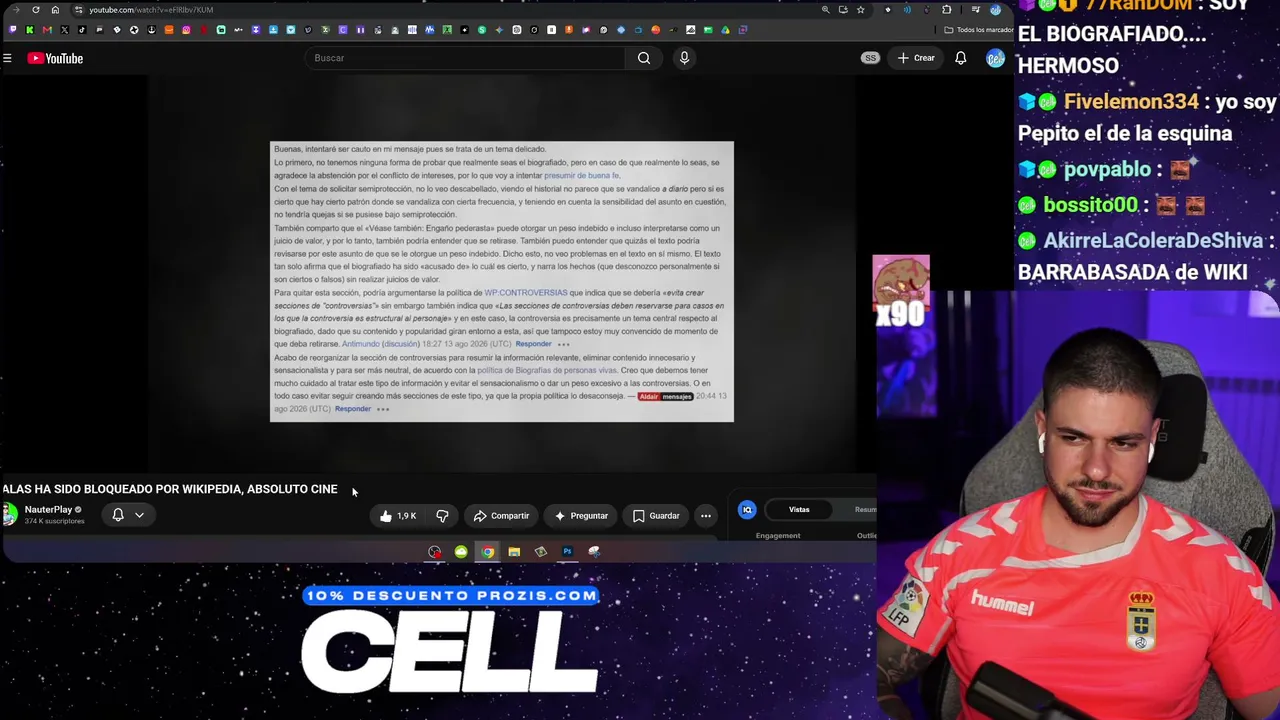Start voice search with the microphone
This screenshot has height=720, width=1280.
[684, 58]
